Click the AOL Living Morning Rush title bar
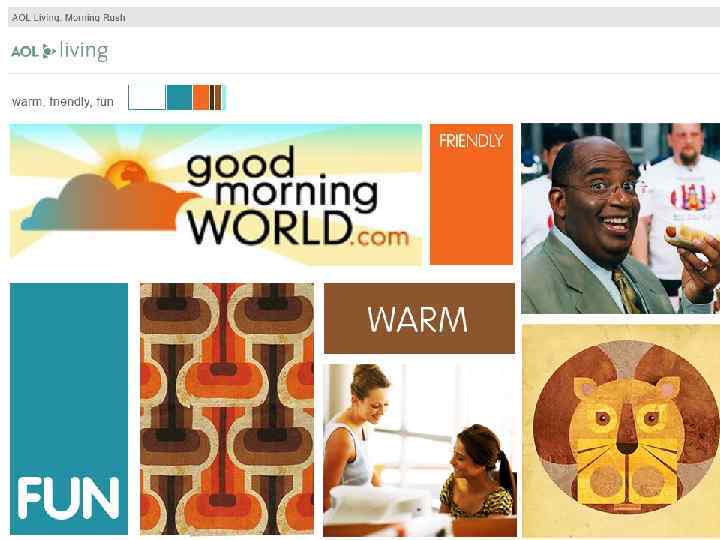Viewport: 720px width, 540px height. point(364,17)
